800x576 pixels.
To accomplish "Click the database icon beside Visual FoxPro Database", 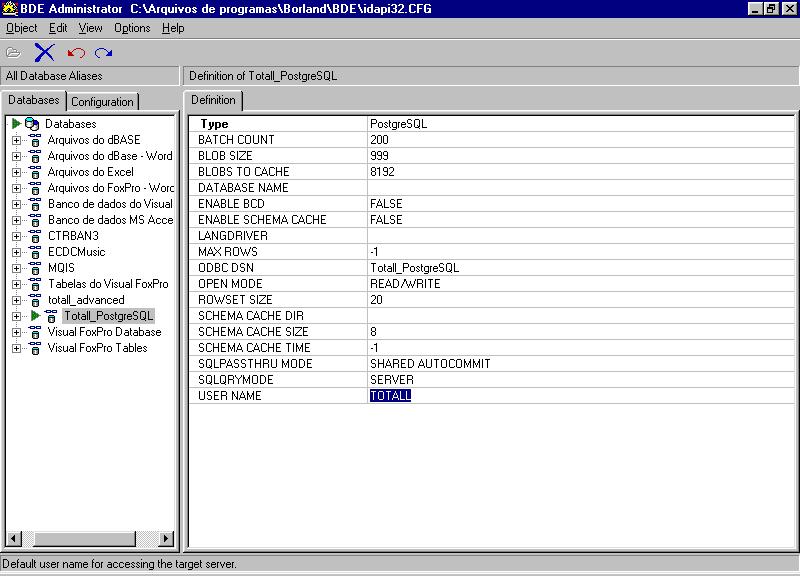I will (35, 332).
